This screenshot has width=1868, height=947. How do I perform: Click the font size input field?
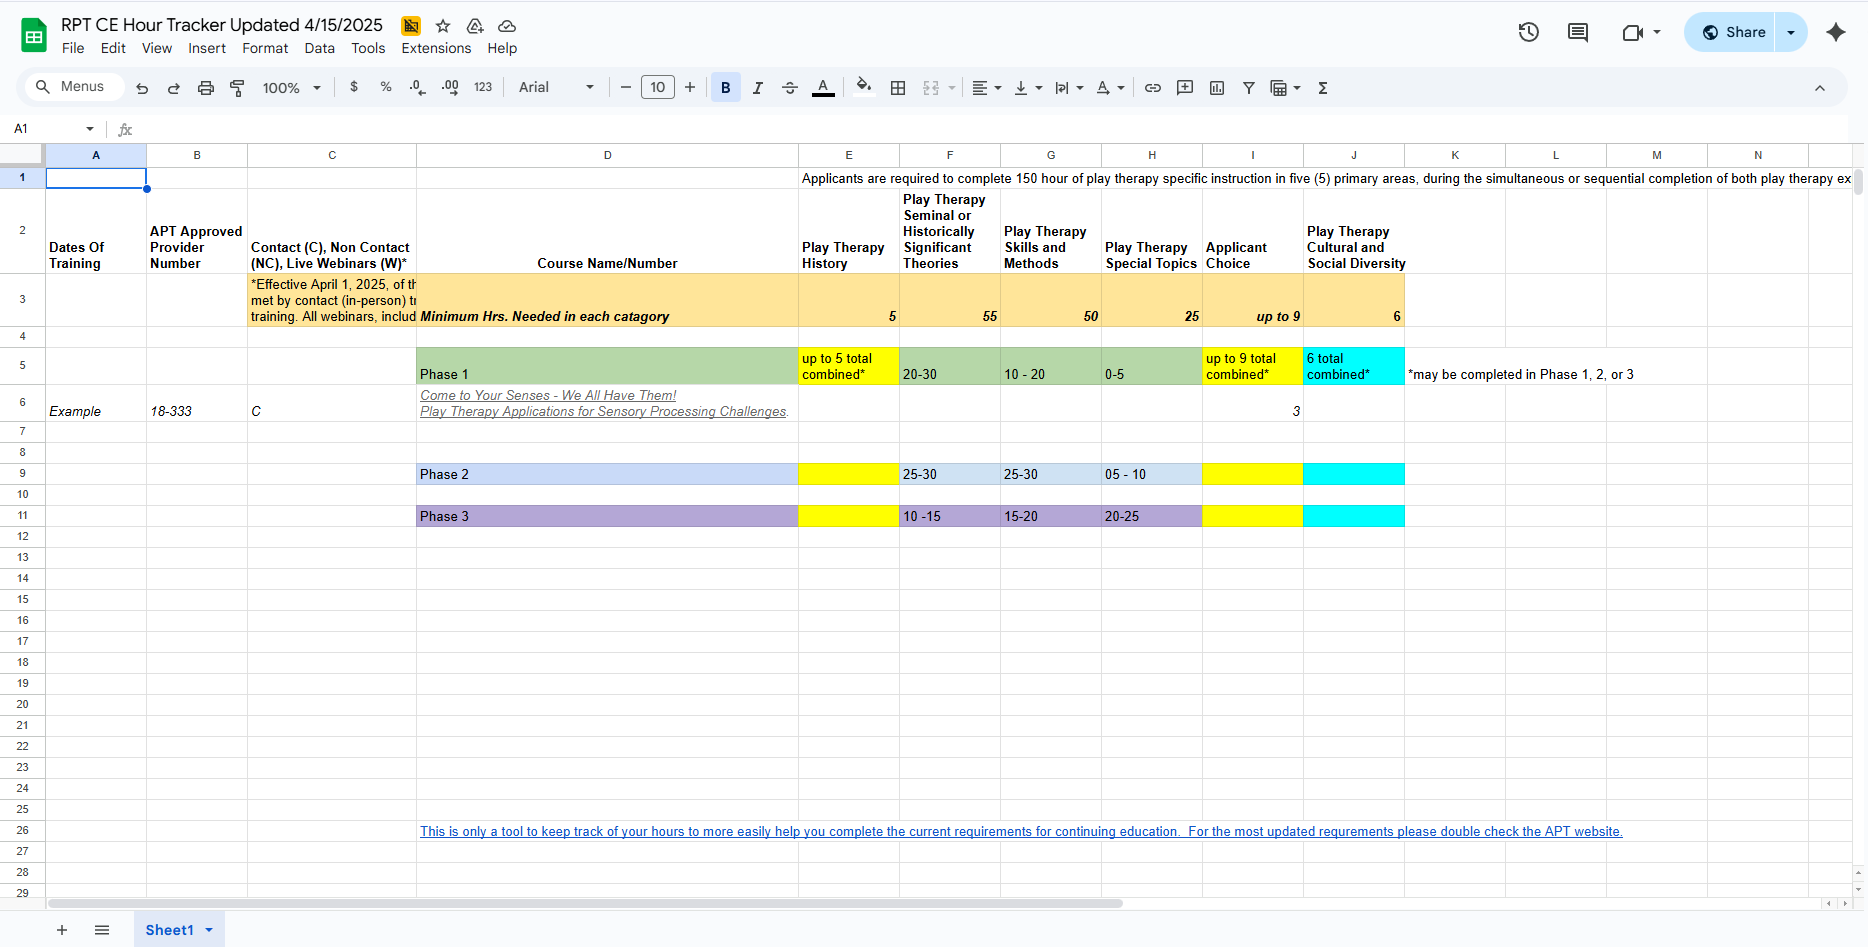pos(658,88)
